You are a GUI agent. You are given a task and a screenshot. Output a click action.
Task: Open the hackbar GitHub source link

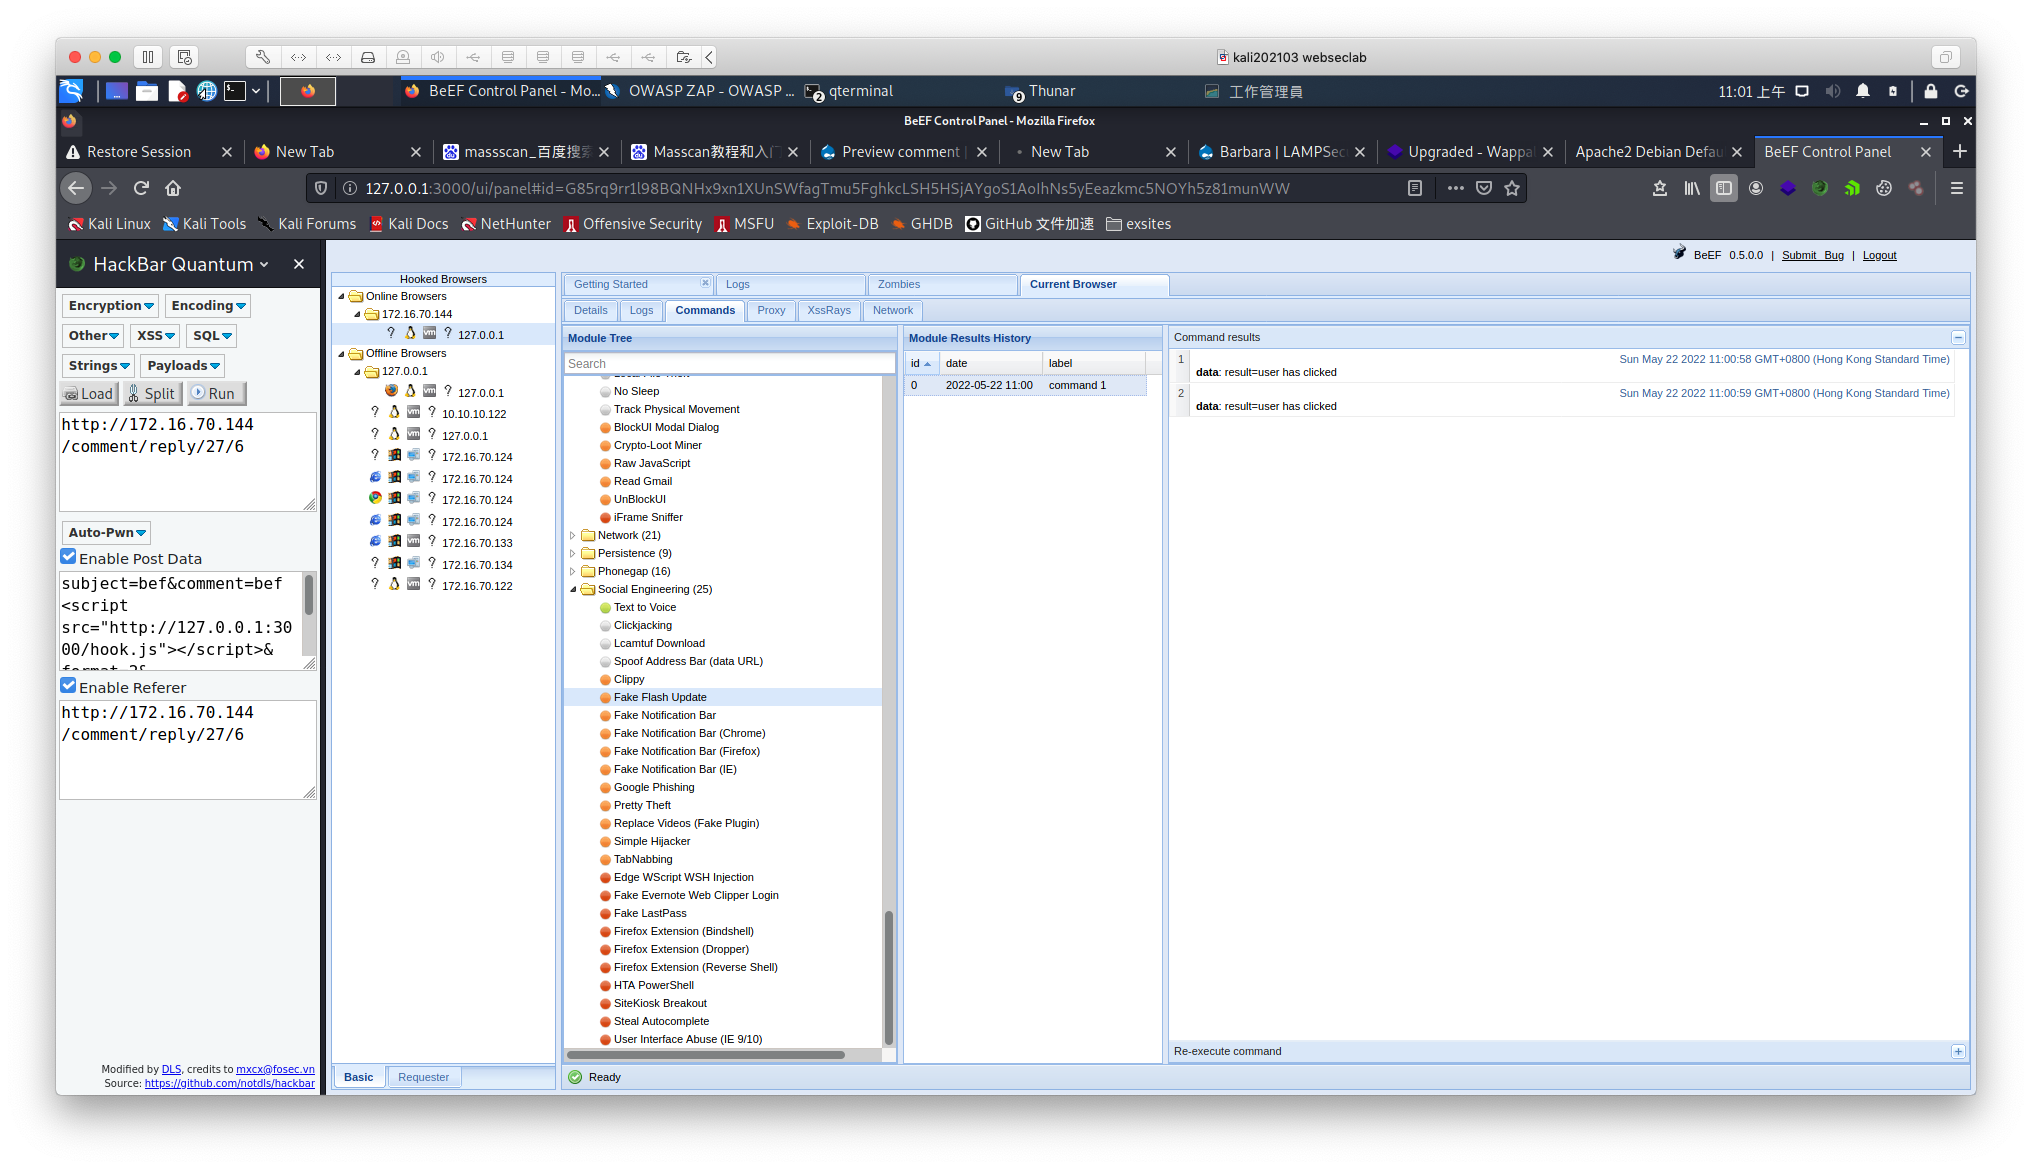tap(229, 1084)
